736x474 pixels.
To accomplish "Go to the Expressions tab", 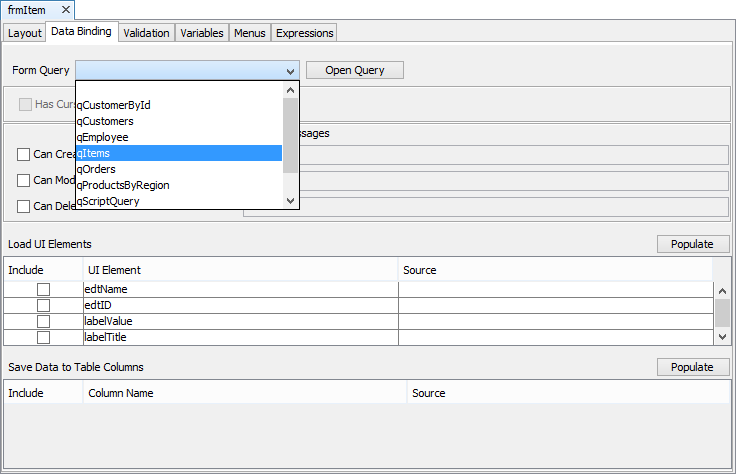I will [304, 33].
